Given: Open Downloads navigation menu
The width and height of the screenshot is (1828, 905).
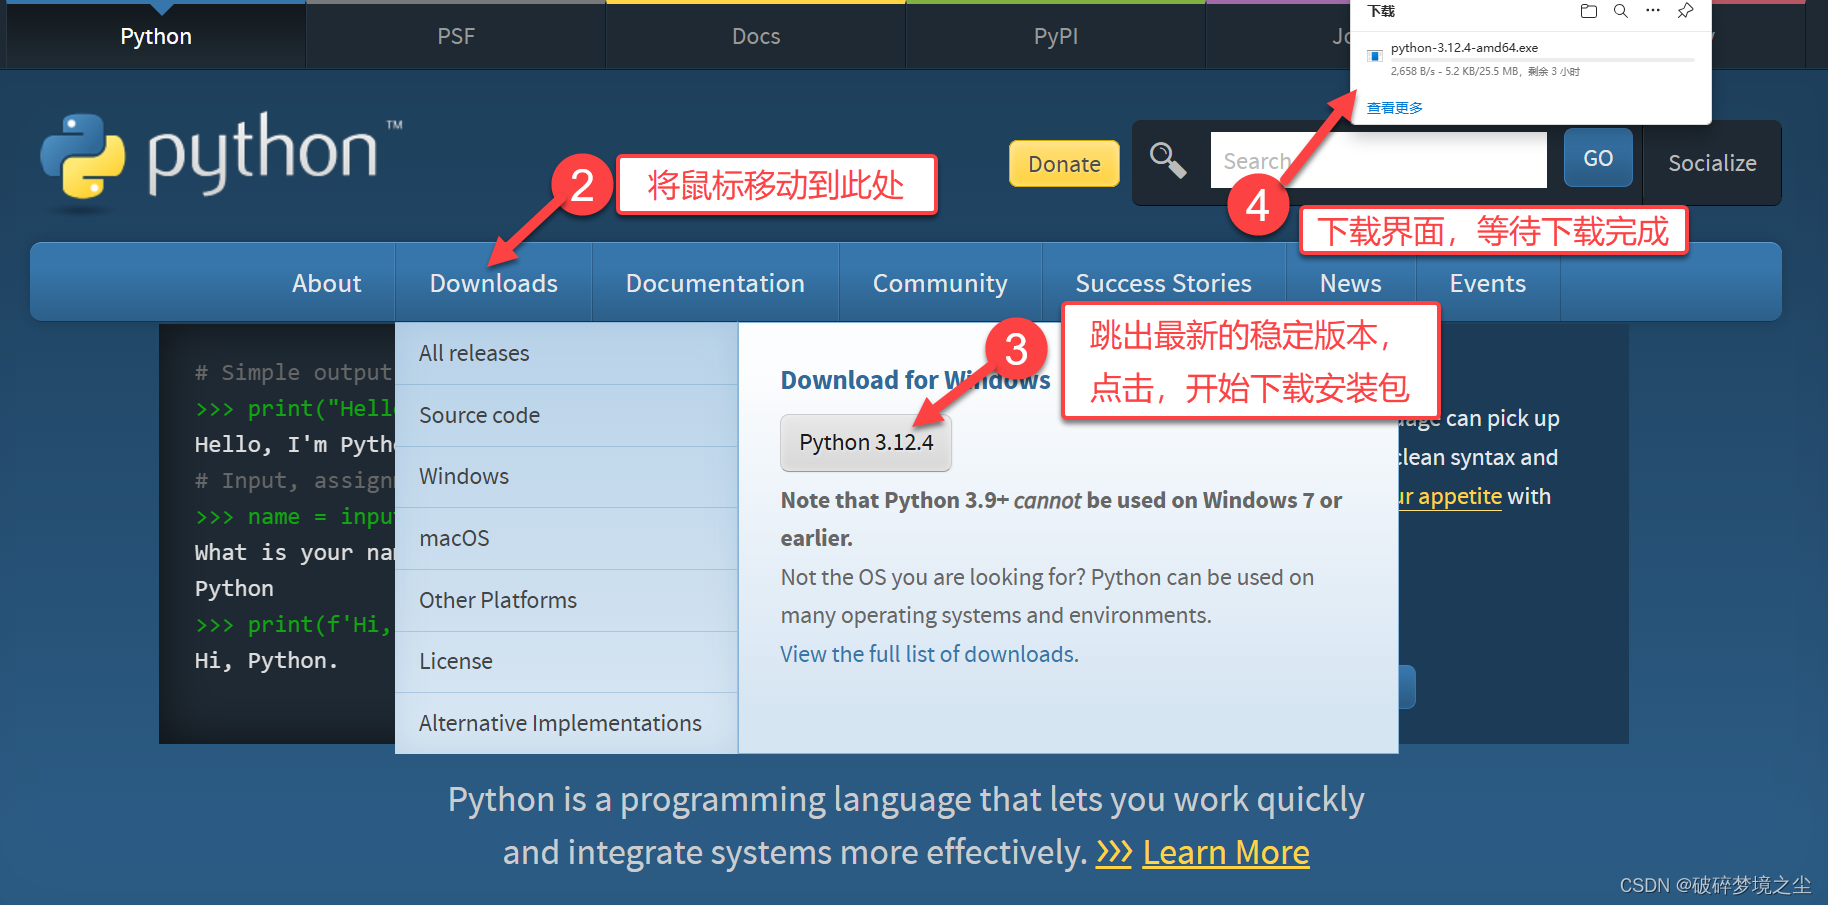Looking at the screenshot, I should [494, 283].
